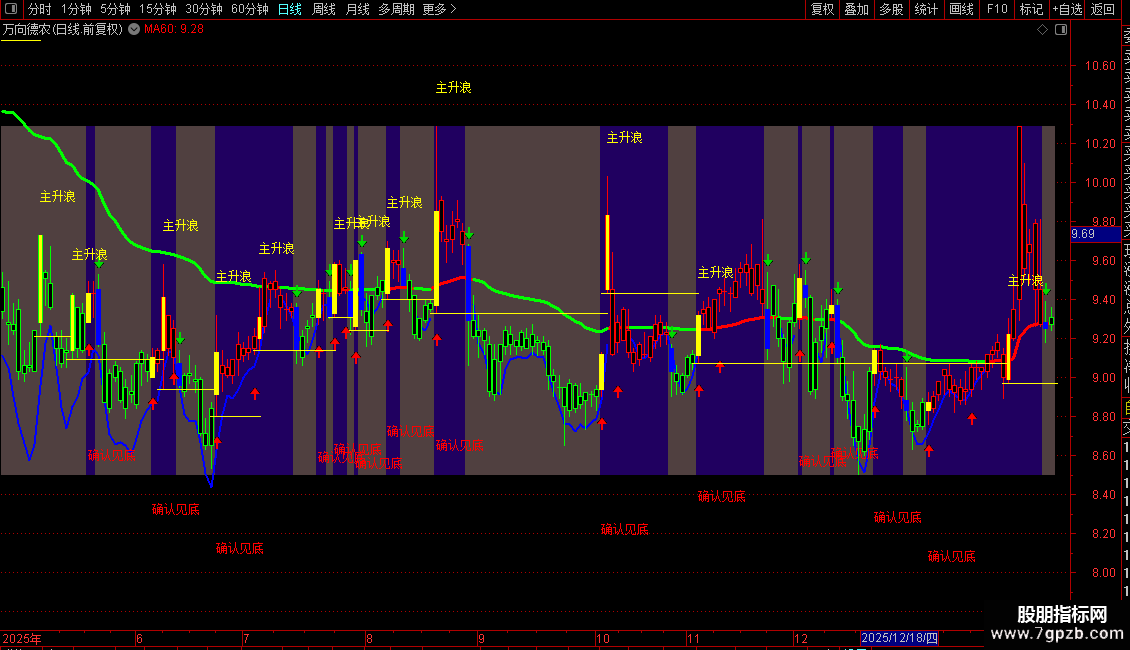Click month 10 on the time axis
1130x650 pixels.
(x=602, y=638)
